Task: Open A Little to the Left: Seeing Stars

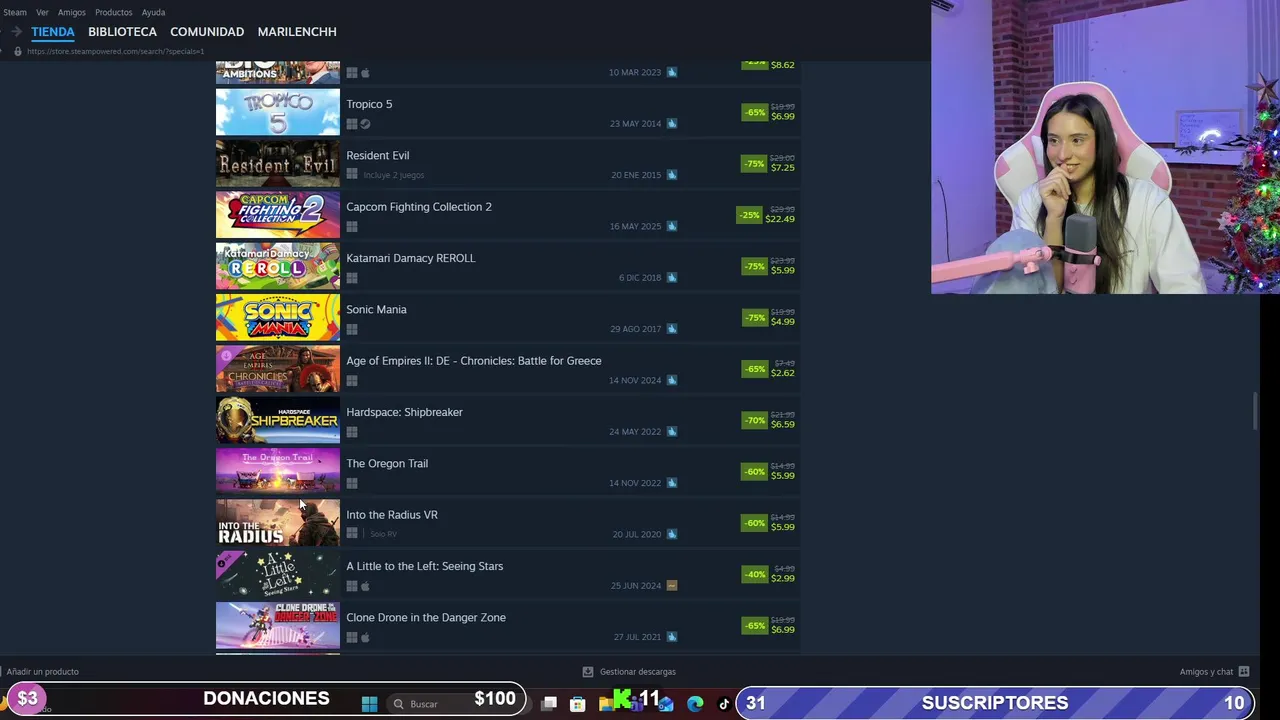Action: 425,566
